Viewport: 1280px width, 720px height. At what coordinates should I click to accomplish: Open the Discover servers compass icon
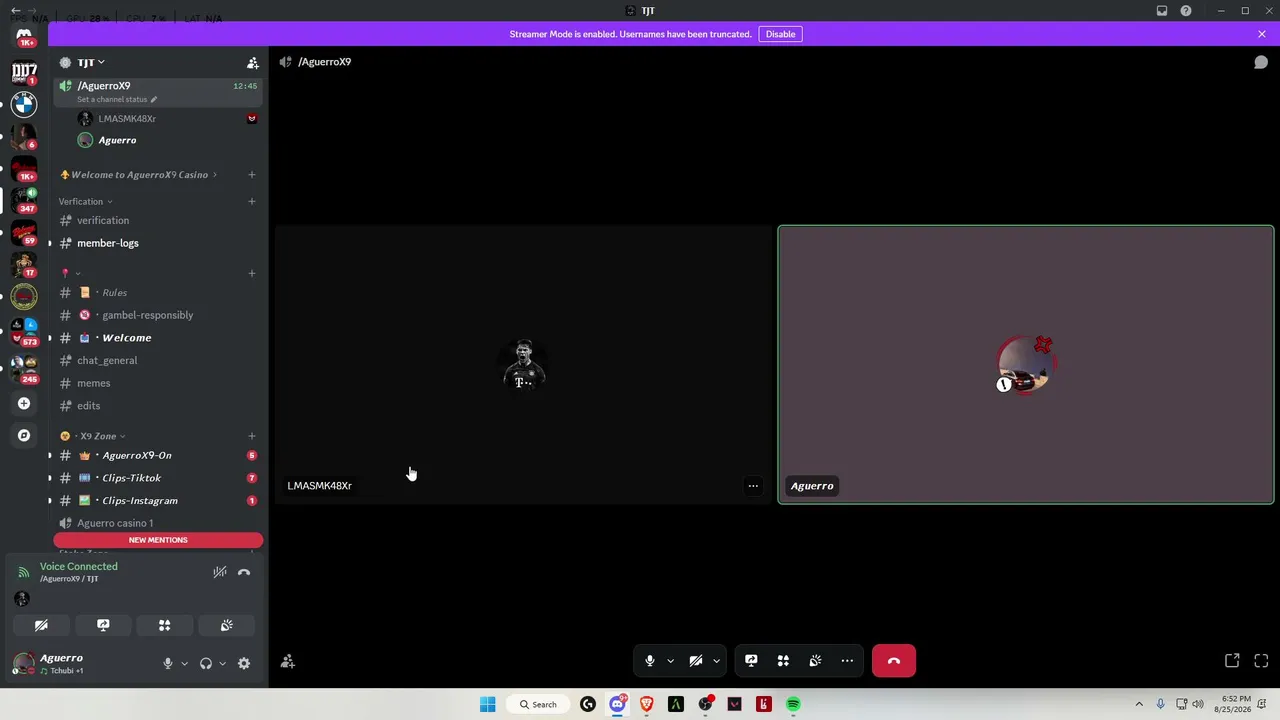pos(24,436)
